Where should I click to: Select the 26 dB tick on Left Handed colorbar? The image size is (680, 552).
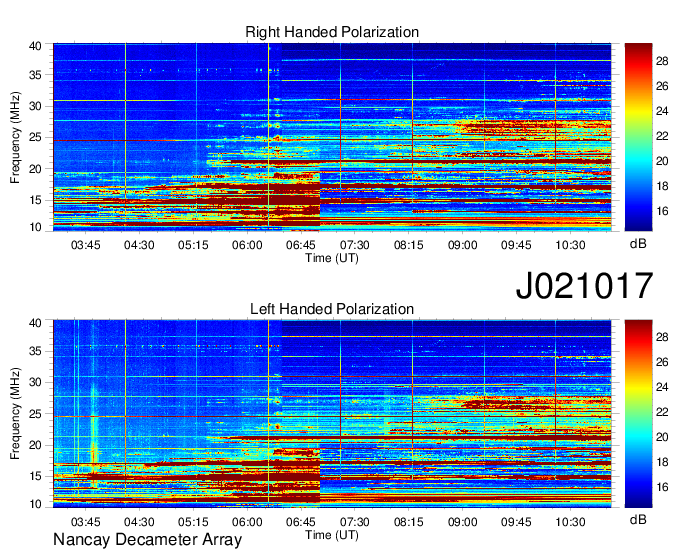coord(662,362)
